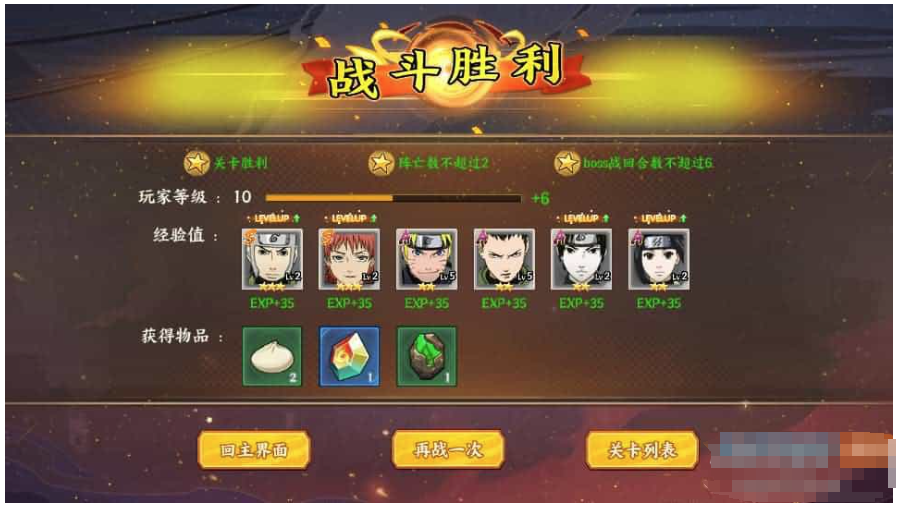Select the spiky ponytail ninja portrait

[504, 259]
